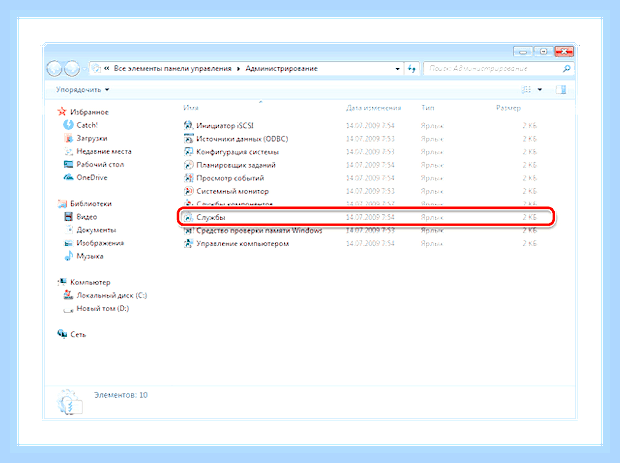The image size is (620, 463).
Task: Click the Управление компьютером icon
Action: [189, 244]
